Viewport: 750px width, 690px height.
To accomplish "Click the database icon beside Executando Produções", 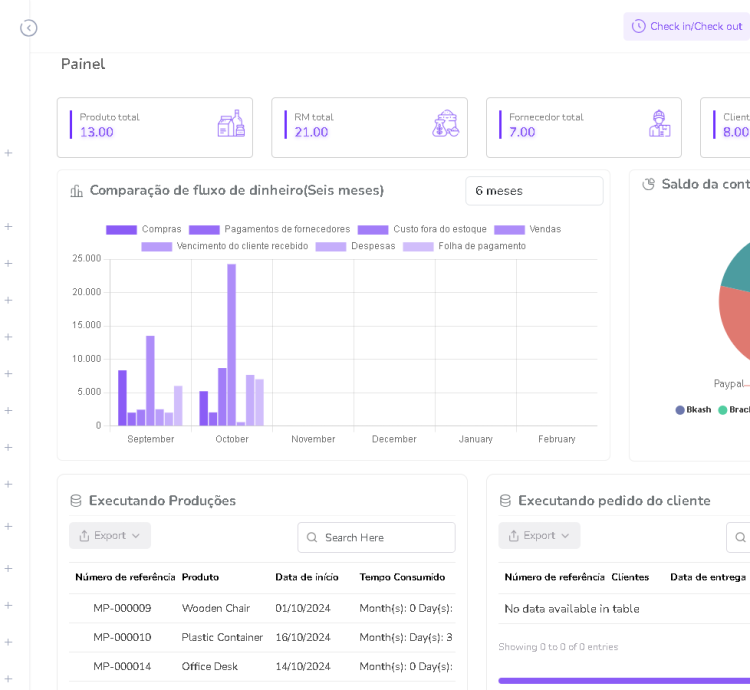I will [x=76, y=501].
